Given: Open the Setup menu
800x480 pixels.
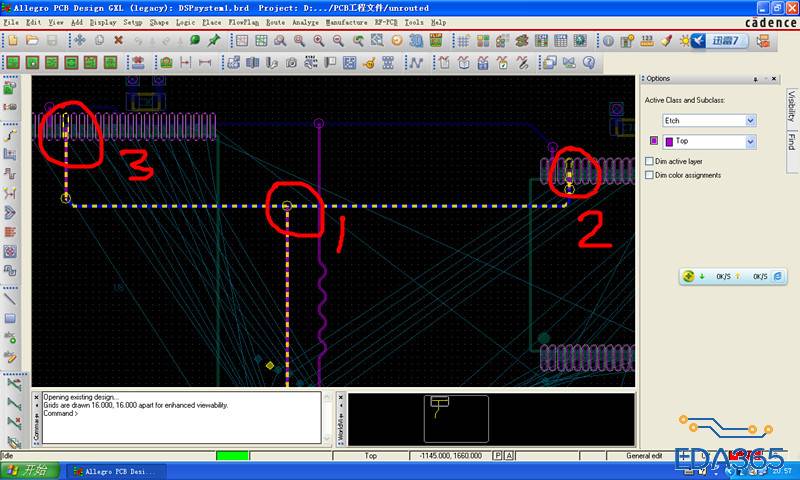Looking at the screenshot, I should [x=133, y=22].
